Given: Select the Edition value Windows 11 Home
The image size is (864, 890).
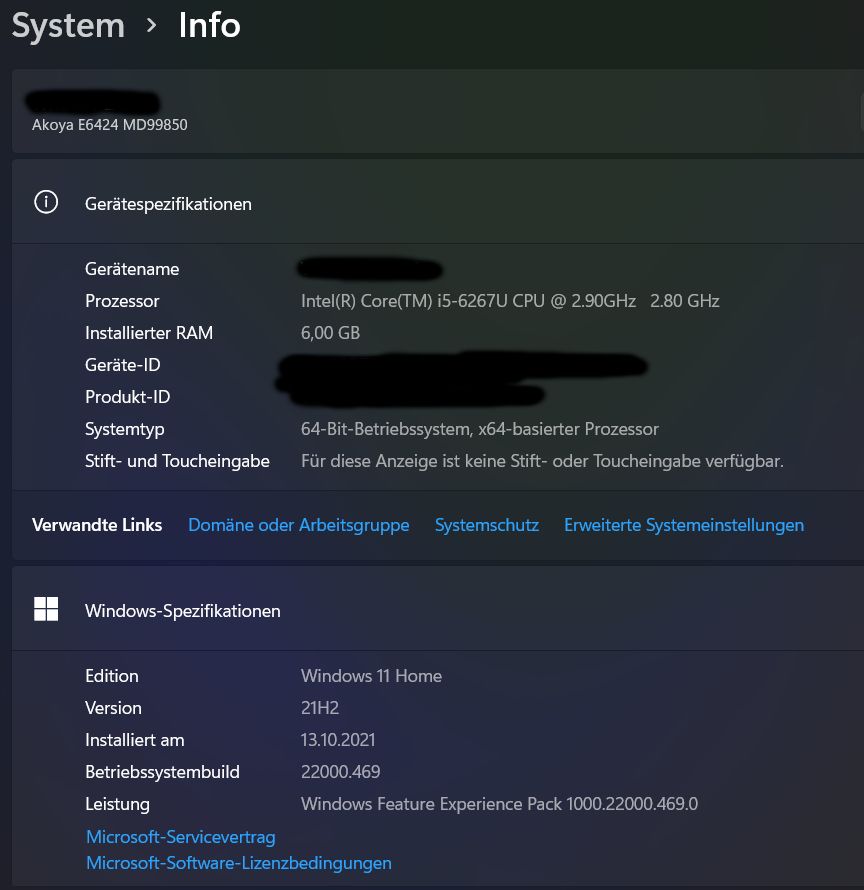Looking at the screenshot, I should point(371,675).
